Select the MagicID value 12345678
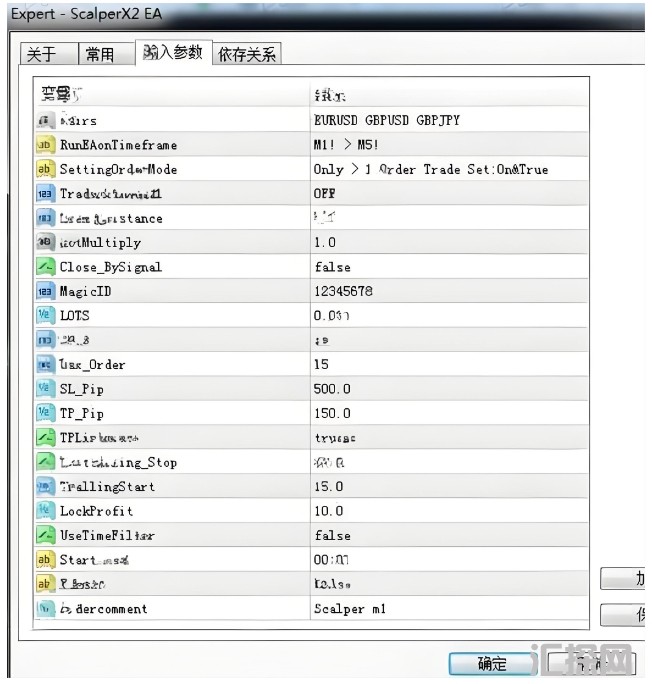 [x=343, y=291]
